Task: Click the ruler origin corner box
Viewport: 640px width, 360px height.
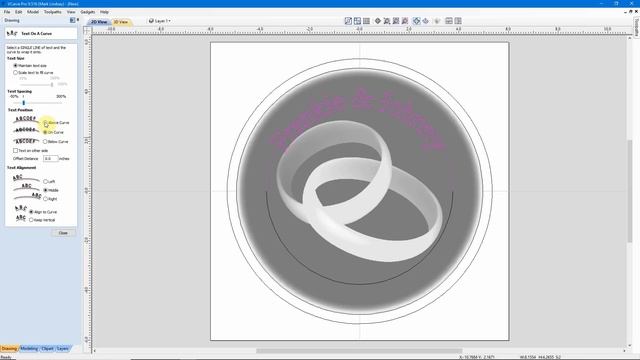Action: tap(87, 30)
